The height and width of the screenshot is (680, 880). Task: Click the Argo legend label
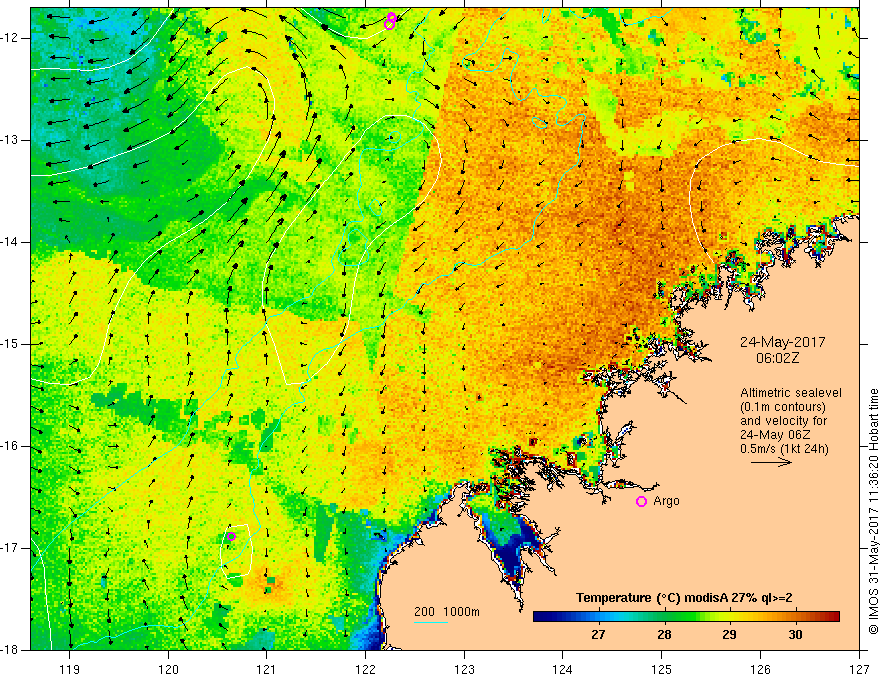click(x=666, y=501)
